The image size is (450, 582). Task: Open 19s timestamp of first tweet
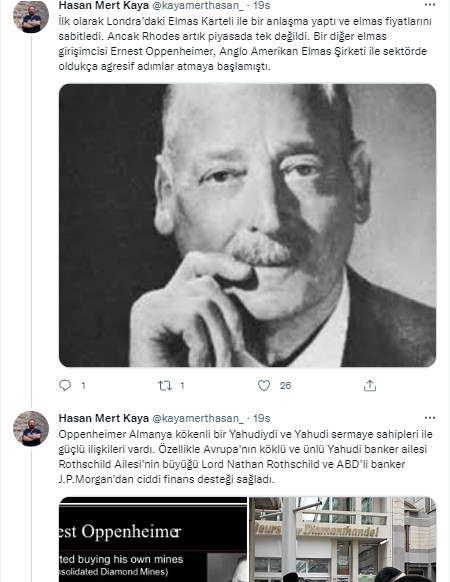coord(261,5)
